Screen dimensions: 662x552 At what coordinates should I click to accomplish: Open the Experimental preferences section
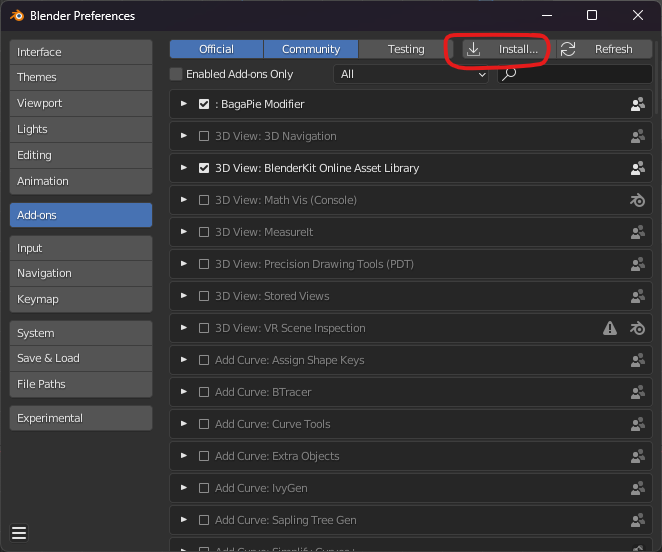pyautogui.click(x=81, y=418)
